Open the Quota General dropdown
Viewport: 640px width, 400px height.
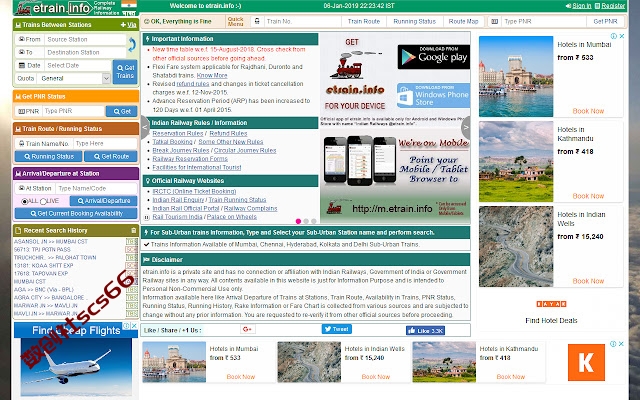click(74, 78)
